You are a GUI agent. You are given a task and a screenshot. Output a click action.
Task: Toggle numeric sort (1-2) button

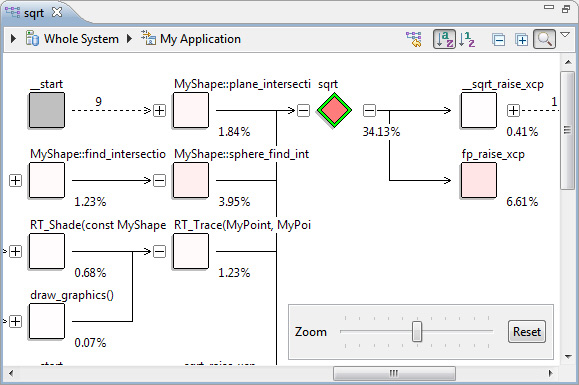[467, 39]
